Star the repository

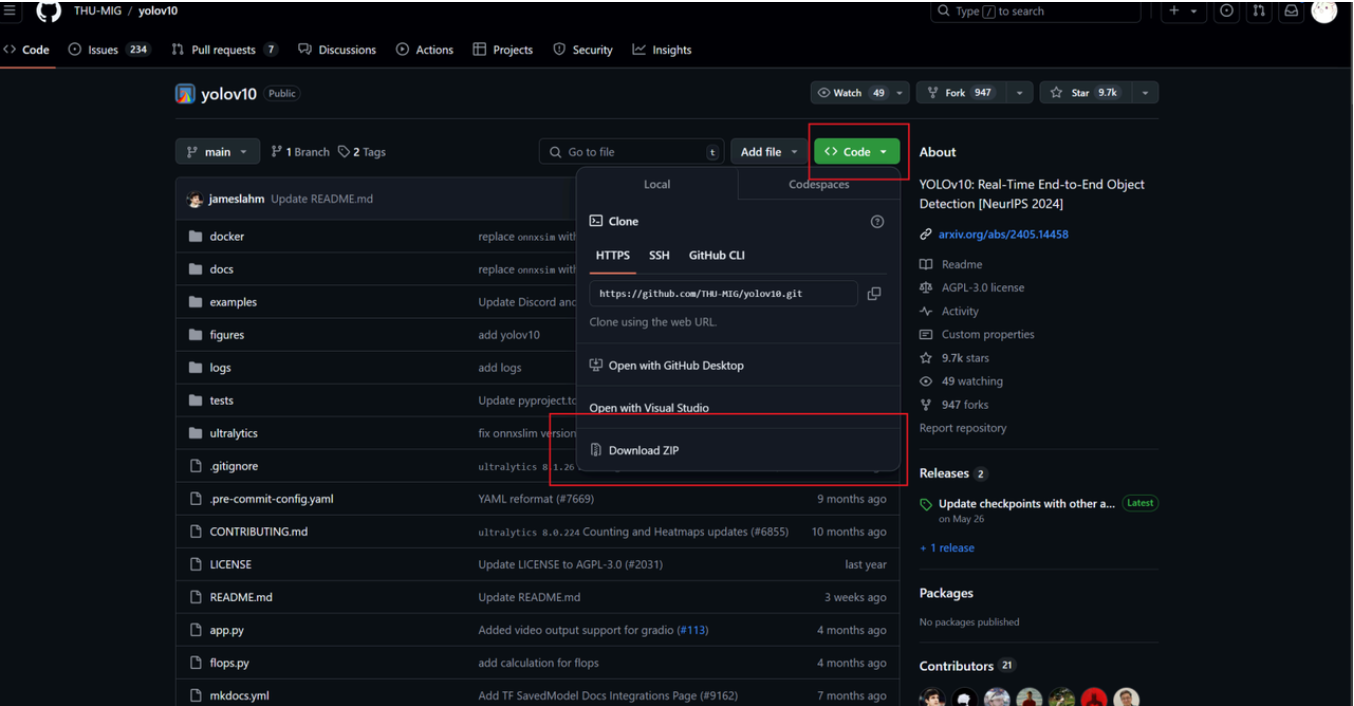1088,93
